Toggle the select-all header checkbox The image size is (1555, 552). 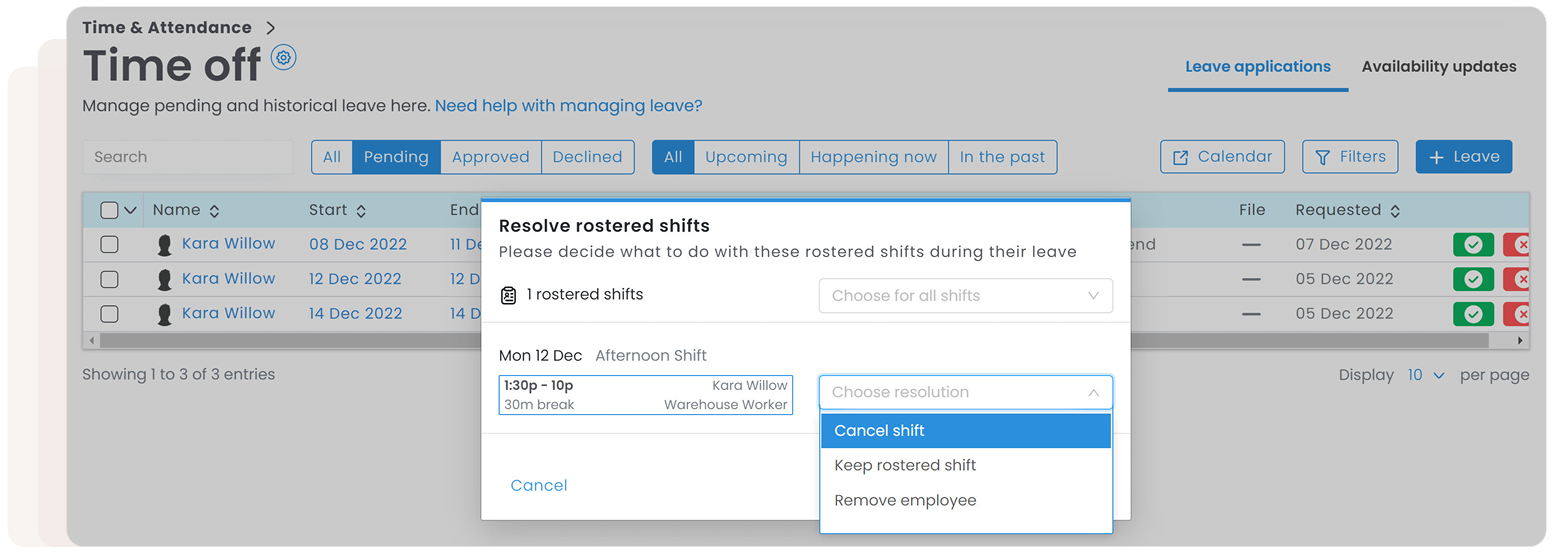[110, 210]
